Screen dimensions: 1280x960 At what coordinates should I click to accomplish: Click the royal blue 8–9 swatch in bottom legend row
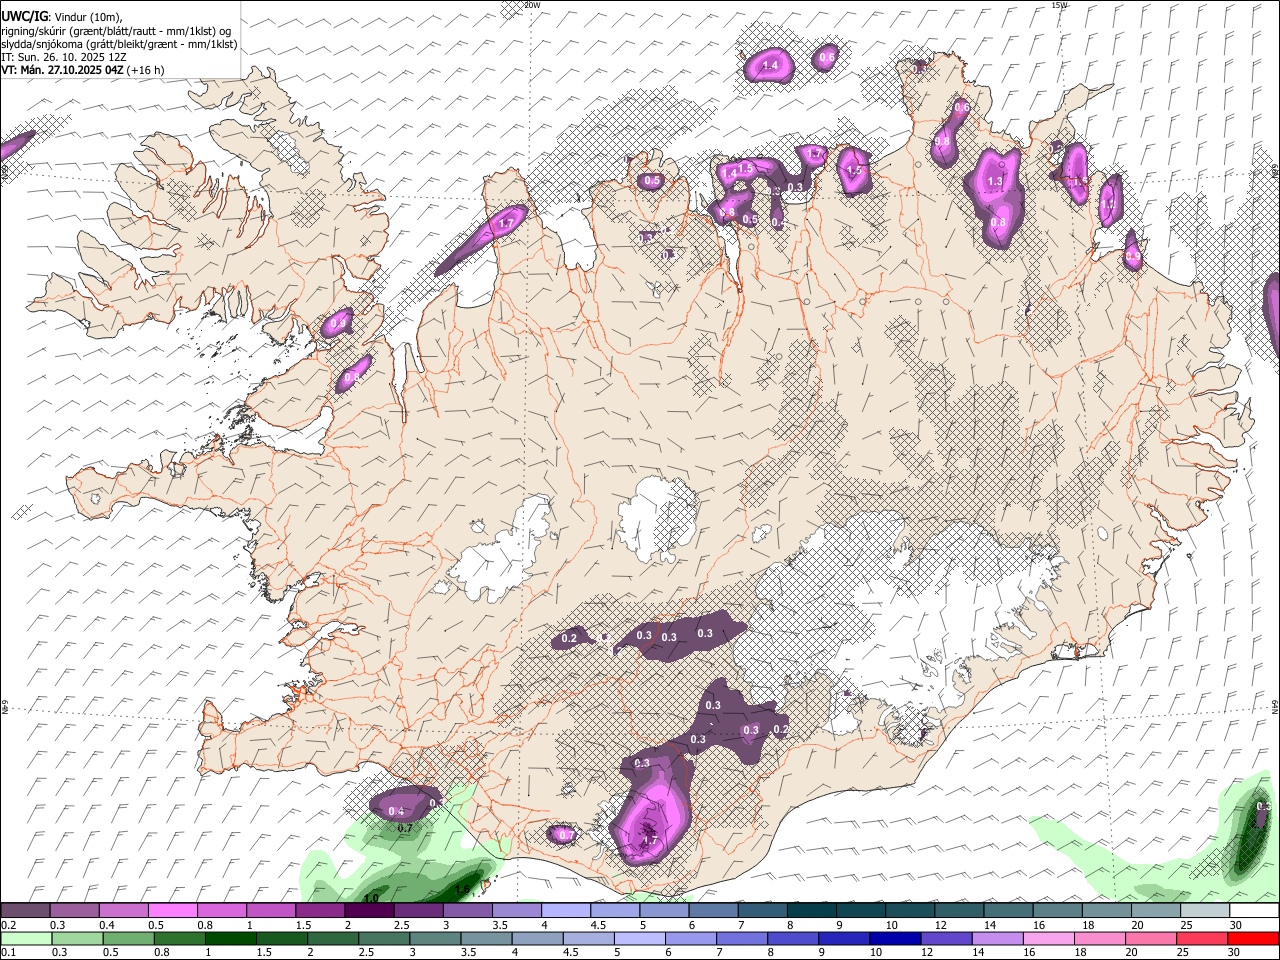(x=793, y=938)
